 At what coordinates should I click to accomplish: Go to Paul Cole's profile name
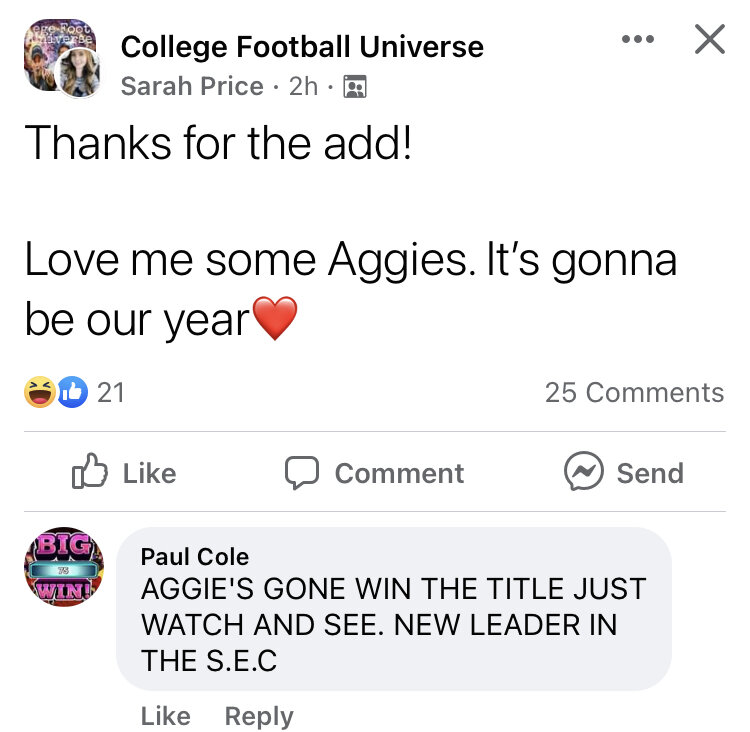coord(195,556)
